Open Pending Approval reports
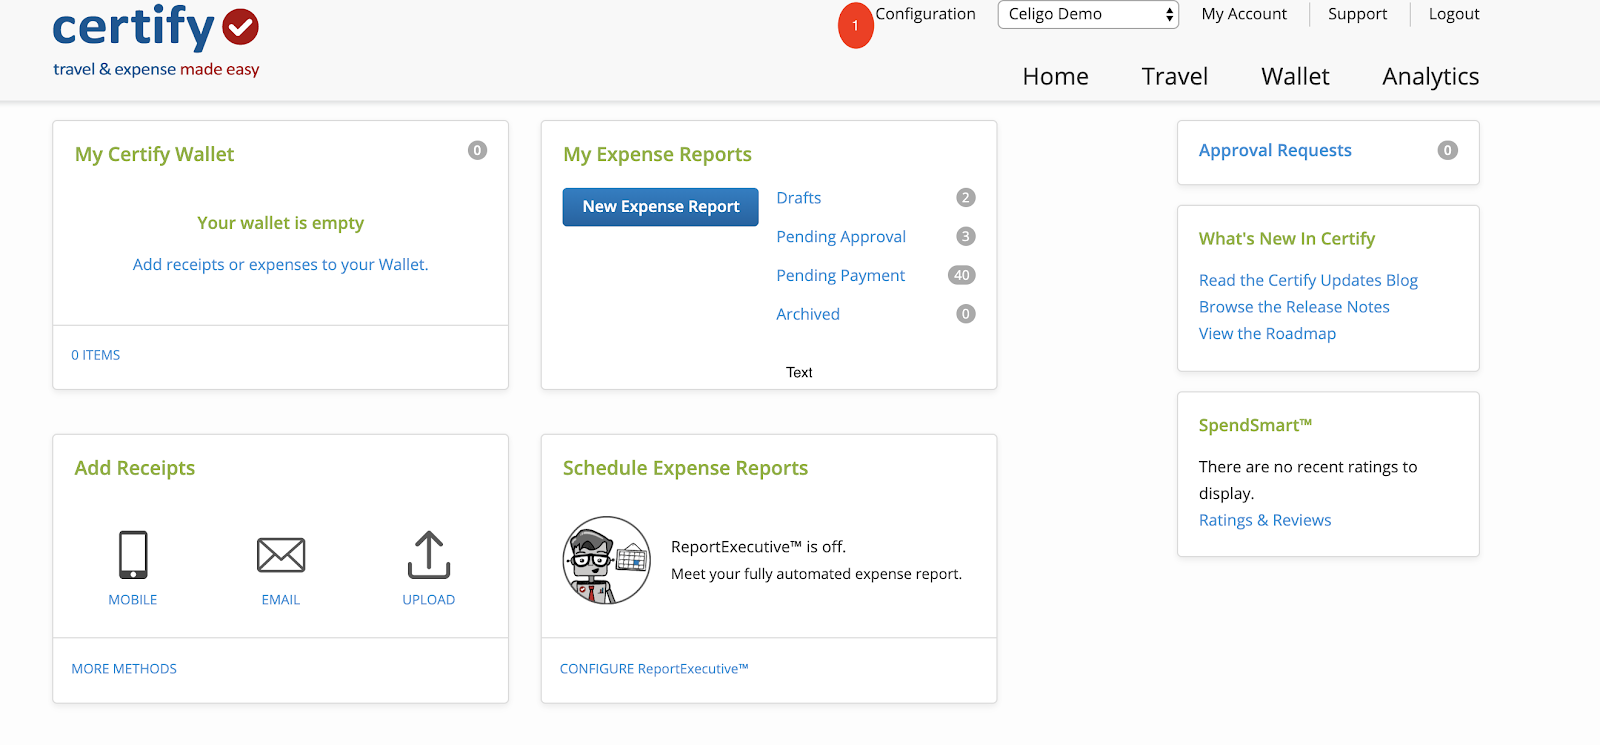 click(841, 237)
